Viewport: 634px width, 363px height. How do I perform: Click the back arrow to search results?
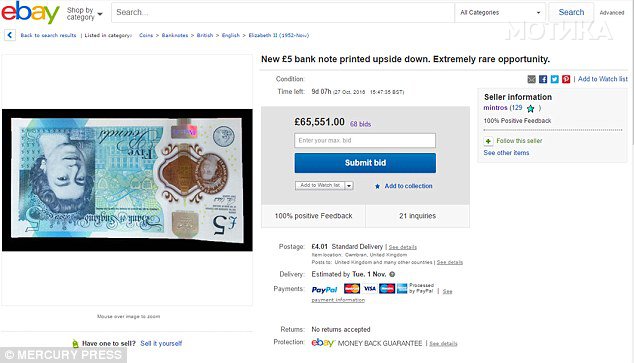coord(10,35)
